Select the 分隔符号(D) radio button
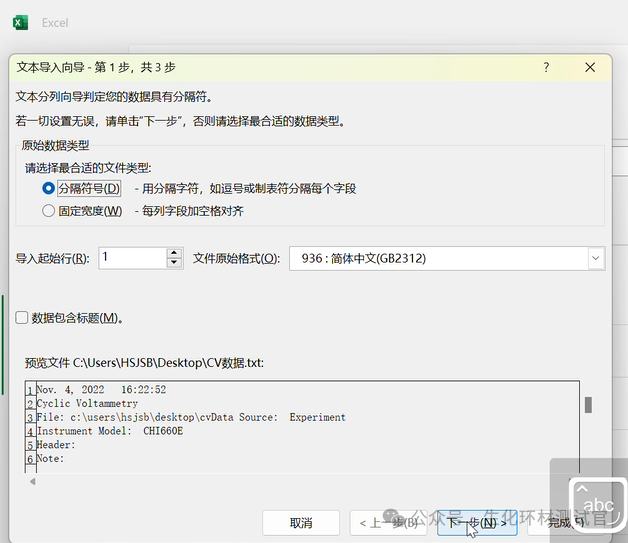The image size is (628, 543). [48, 188]
